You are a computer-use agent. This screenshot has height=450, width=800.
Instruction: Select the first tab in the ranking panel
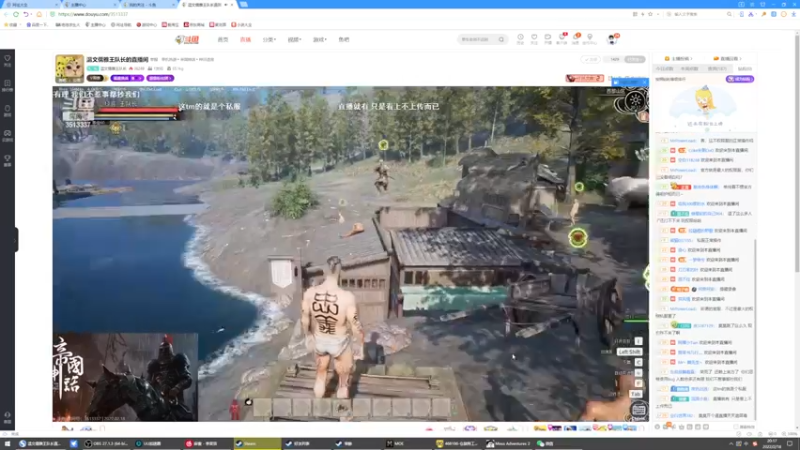coord(664,69)
